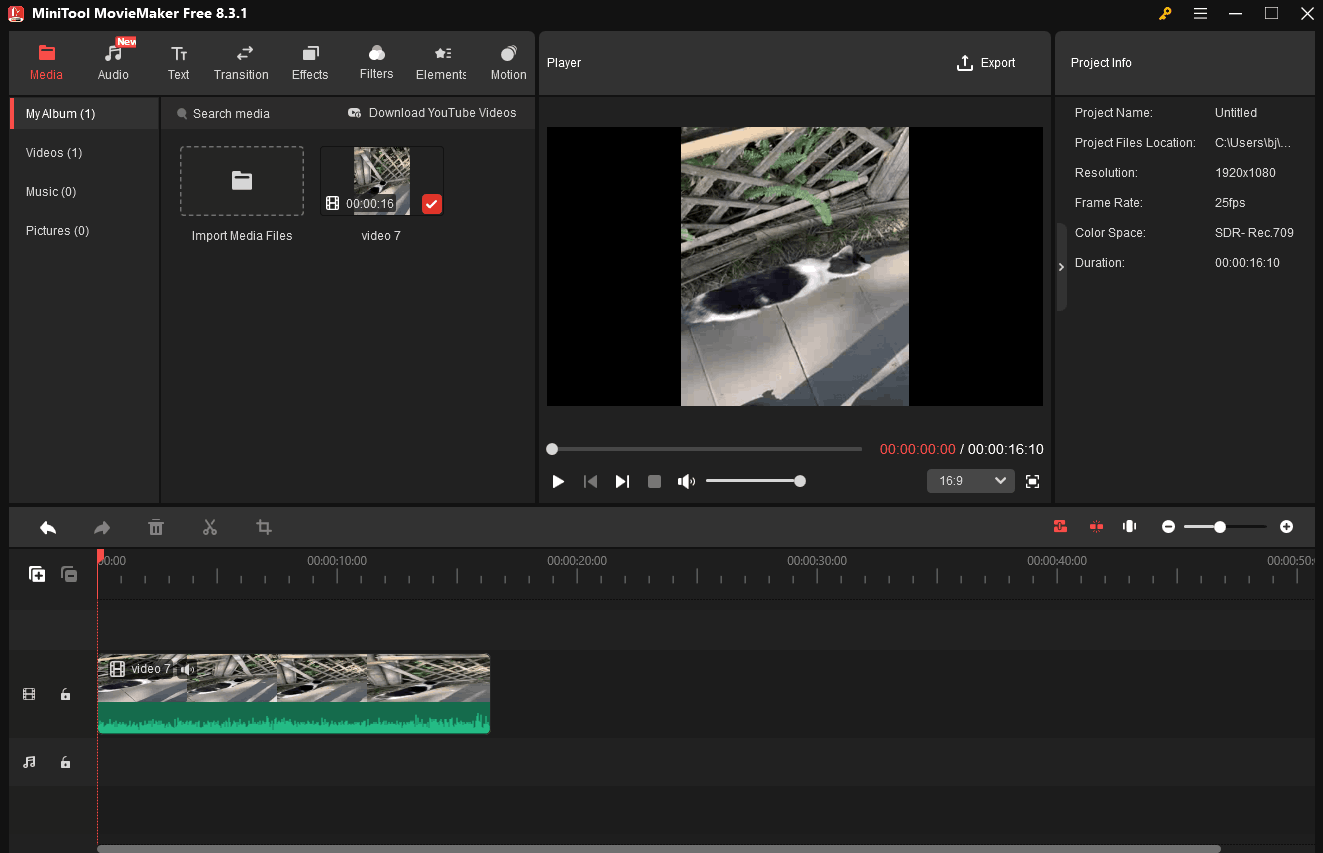Play the video preview

558,481
